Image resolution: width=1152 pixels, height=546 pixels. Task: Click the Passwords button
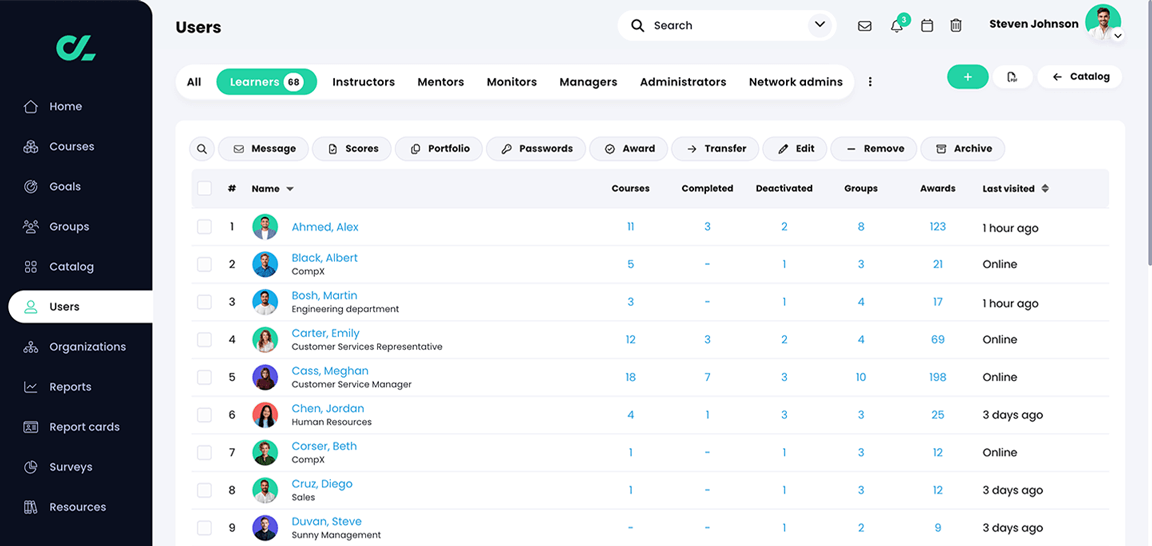(x=536, y=148)
